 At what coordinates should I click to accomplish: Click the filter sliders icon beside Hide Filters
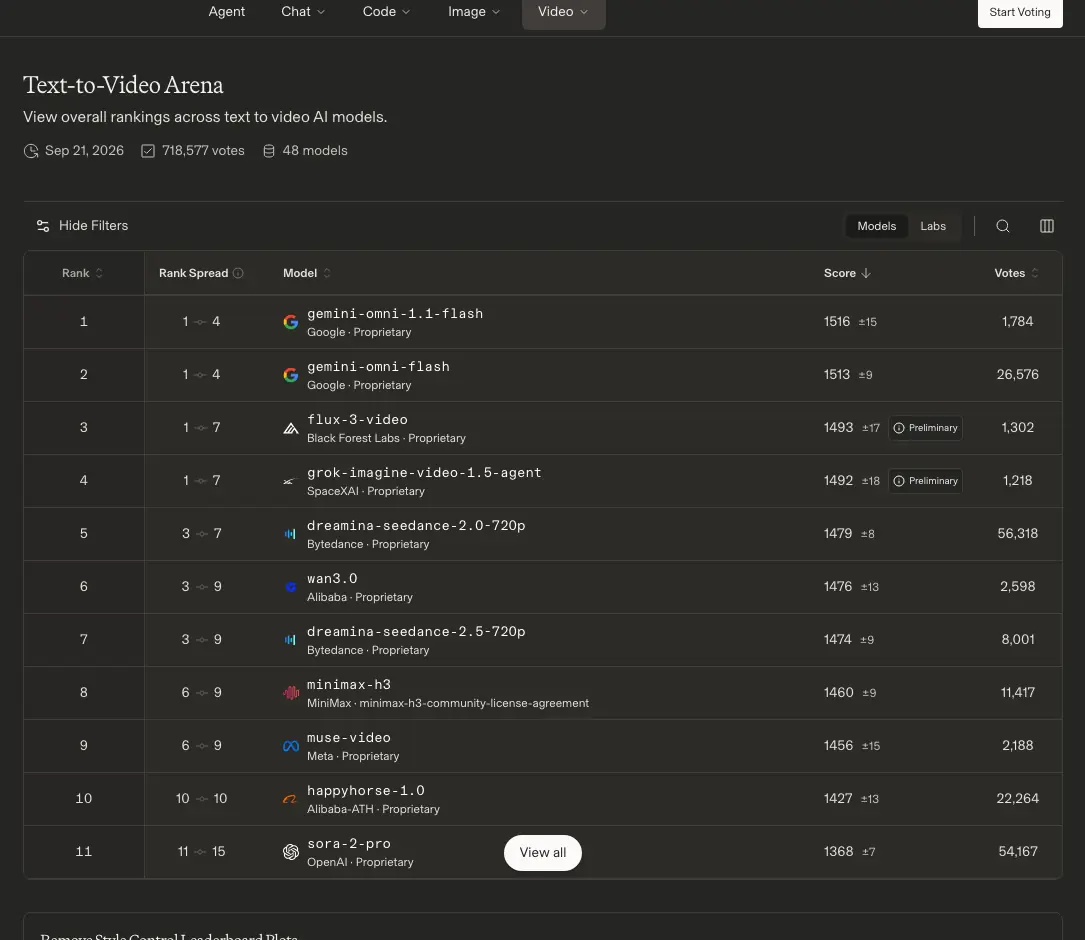43,226
